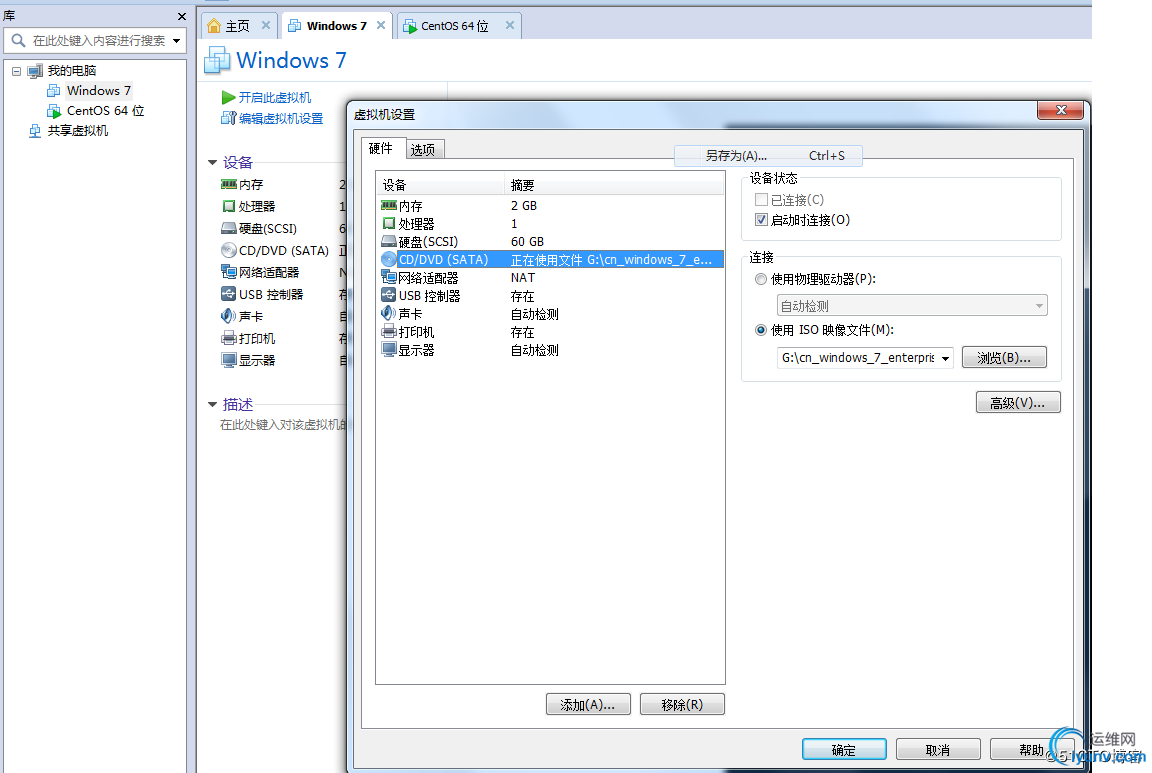Click the 添加(A)... button
This screenshot has width=1152, height=773.
(x=588, y=705)
